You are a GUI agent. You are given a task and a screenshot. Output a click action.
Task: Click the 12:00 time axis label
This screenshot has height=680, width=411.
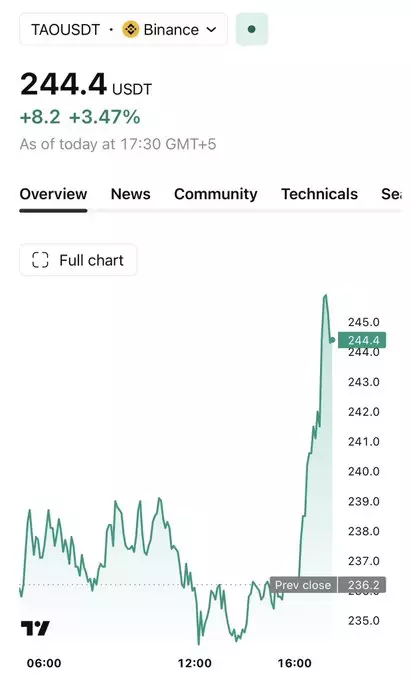pos(195,663)
